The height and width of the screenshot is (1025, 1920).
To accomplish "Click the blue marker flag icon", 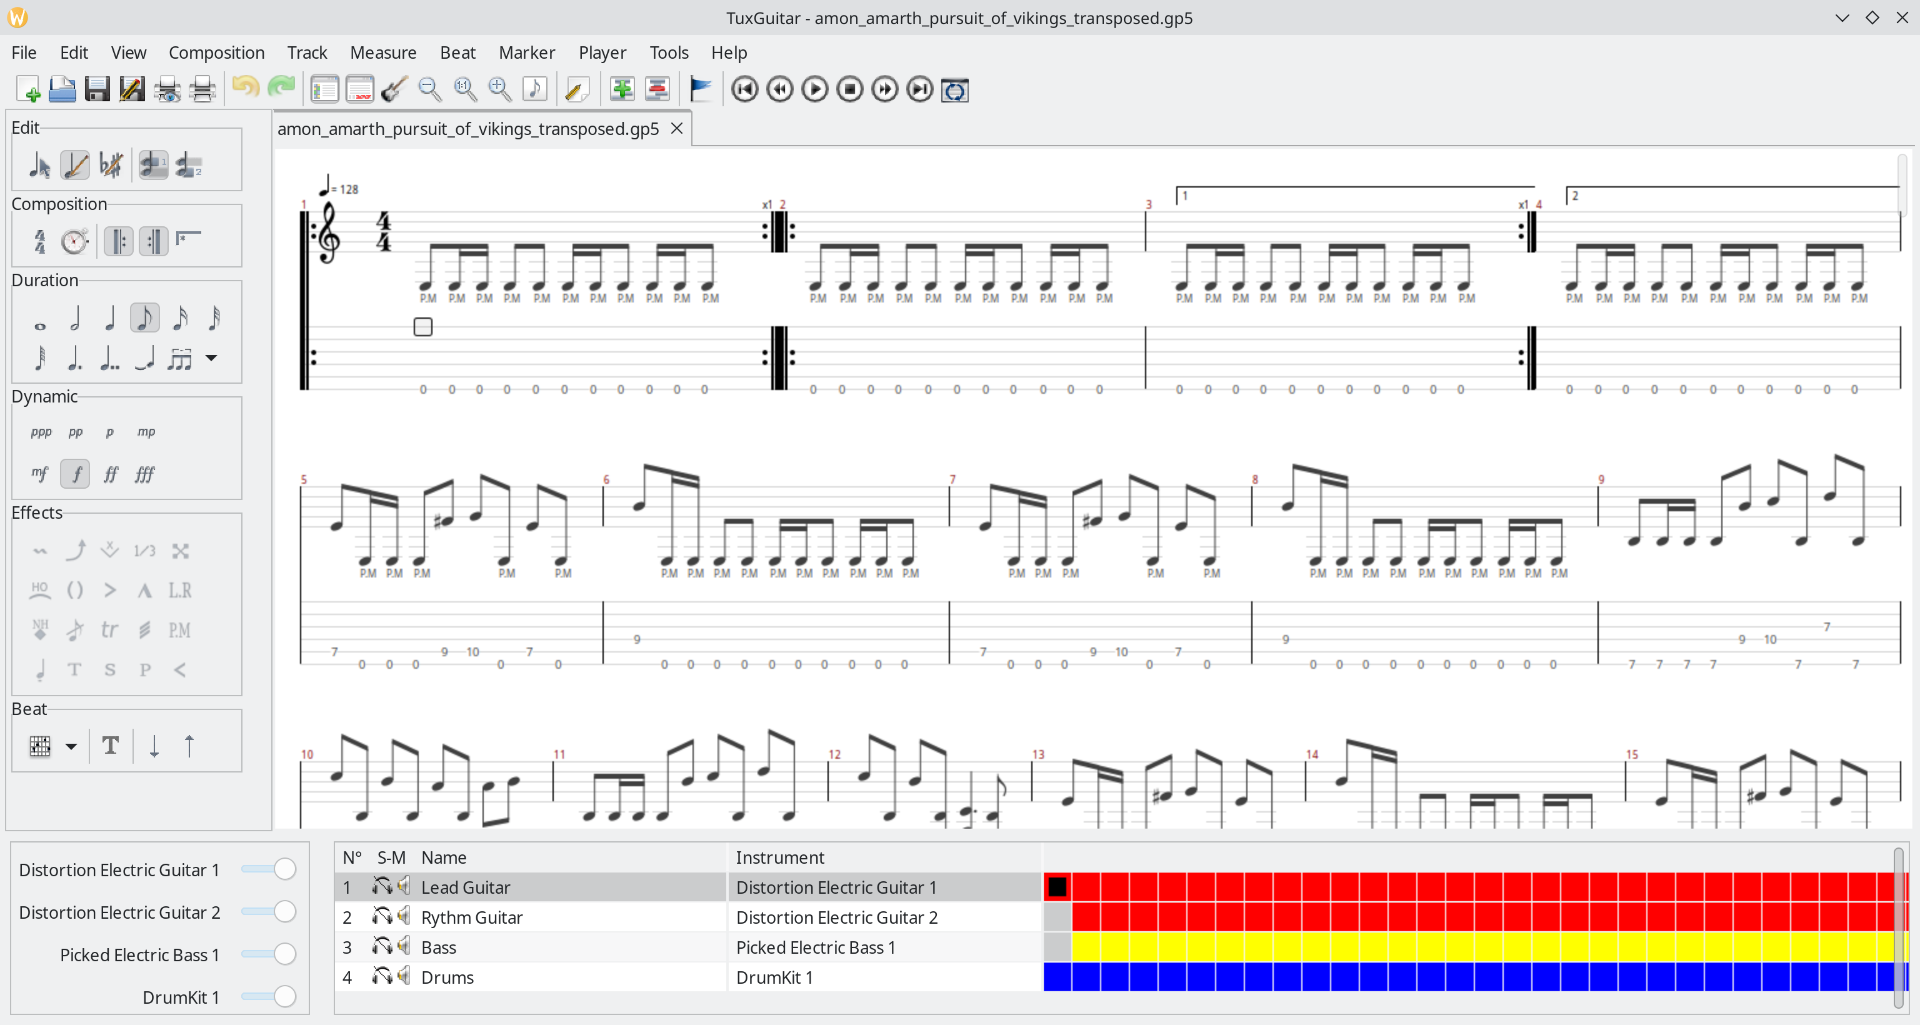I will pyautogui.click(x=700, y=90).
